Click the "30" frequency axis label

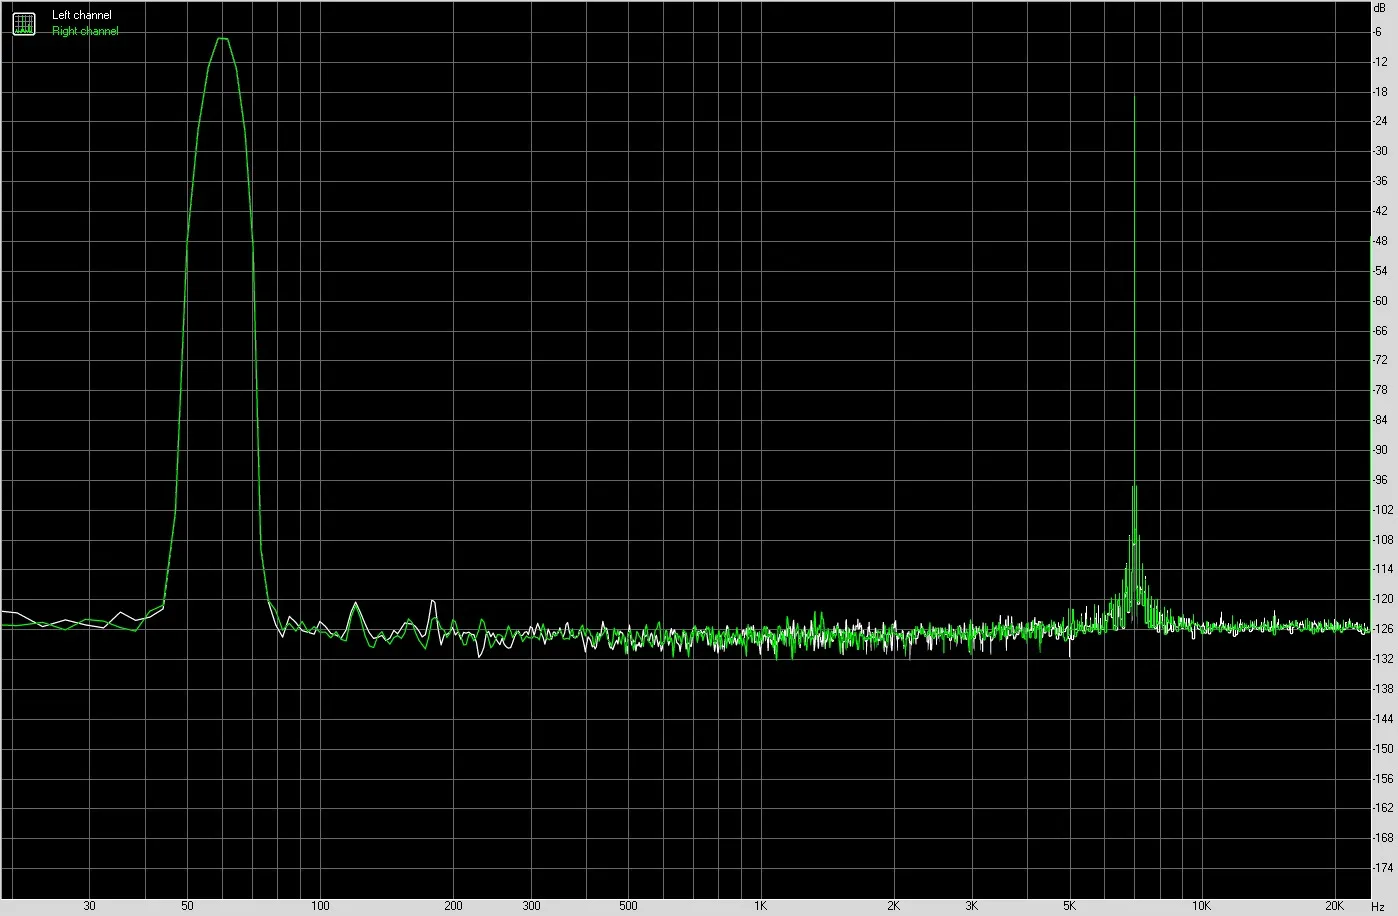[90, 906]
